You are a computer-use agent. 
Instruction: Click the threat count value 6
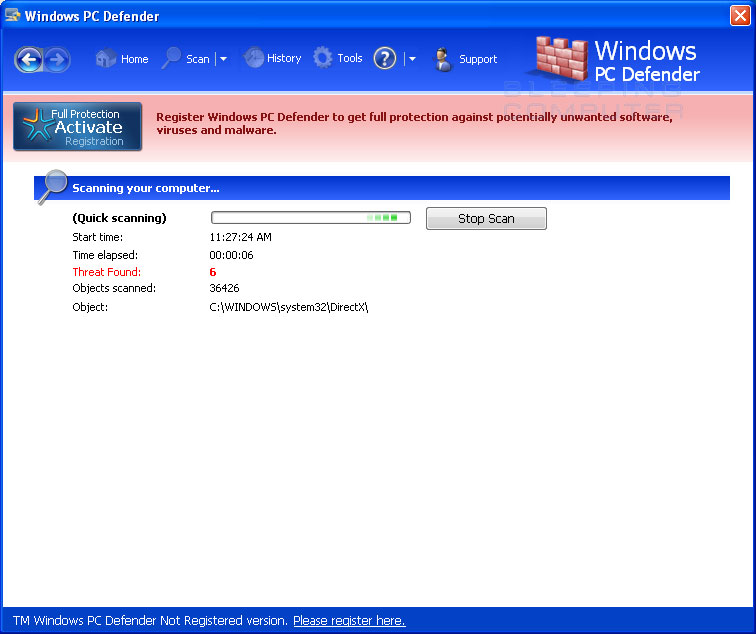click(x=213, y=272)
